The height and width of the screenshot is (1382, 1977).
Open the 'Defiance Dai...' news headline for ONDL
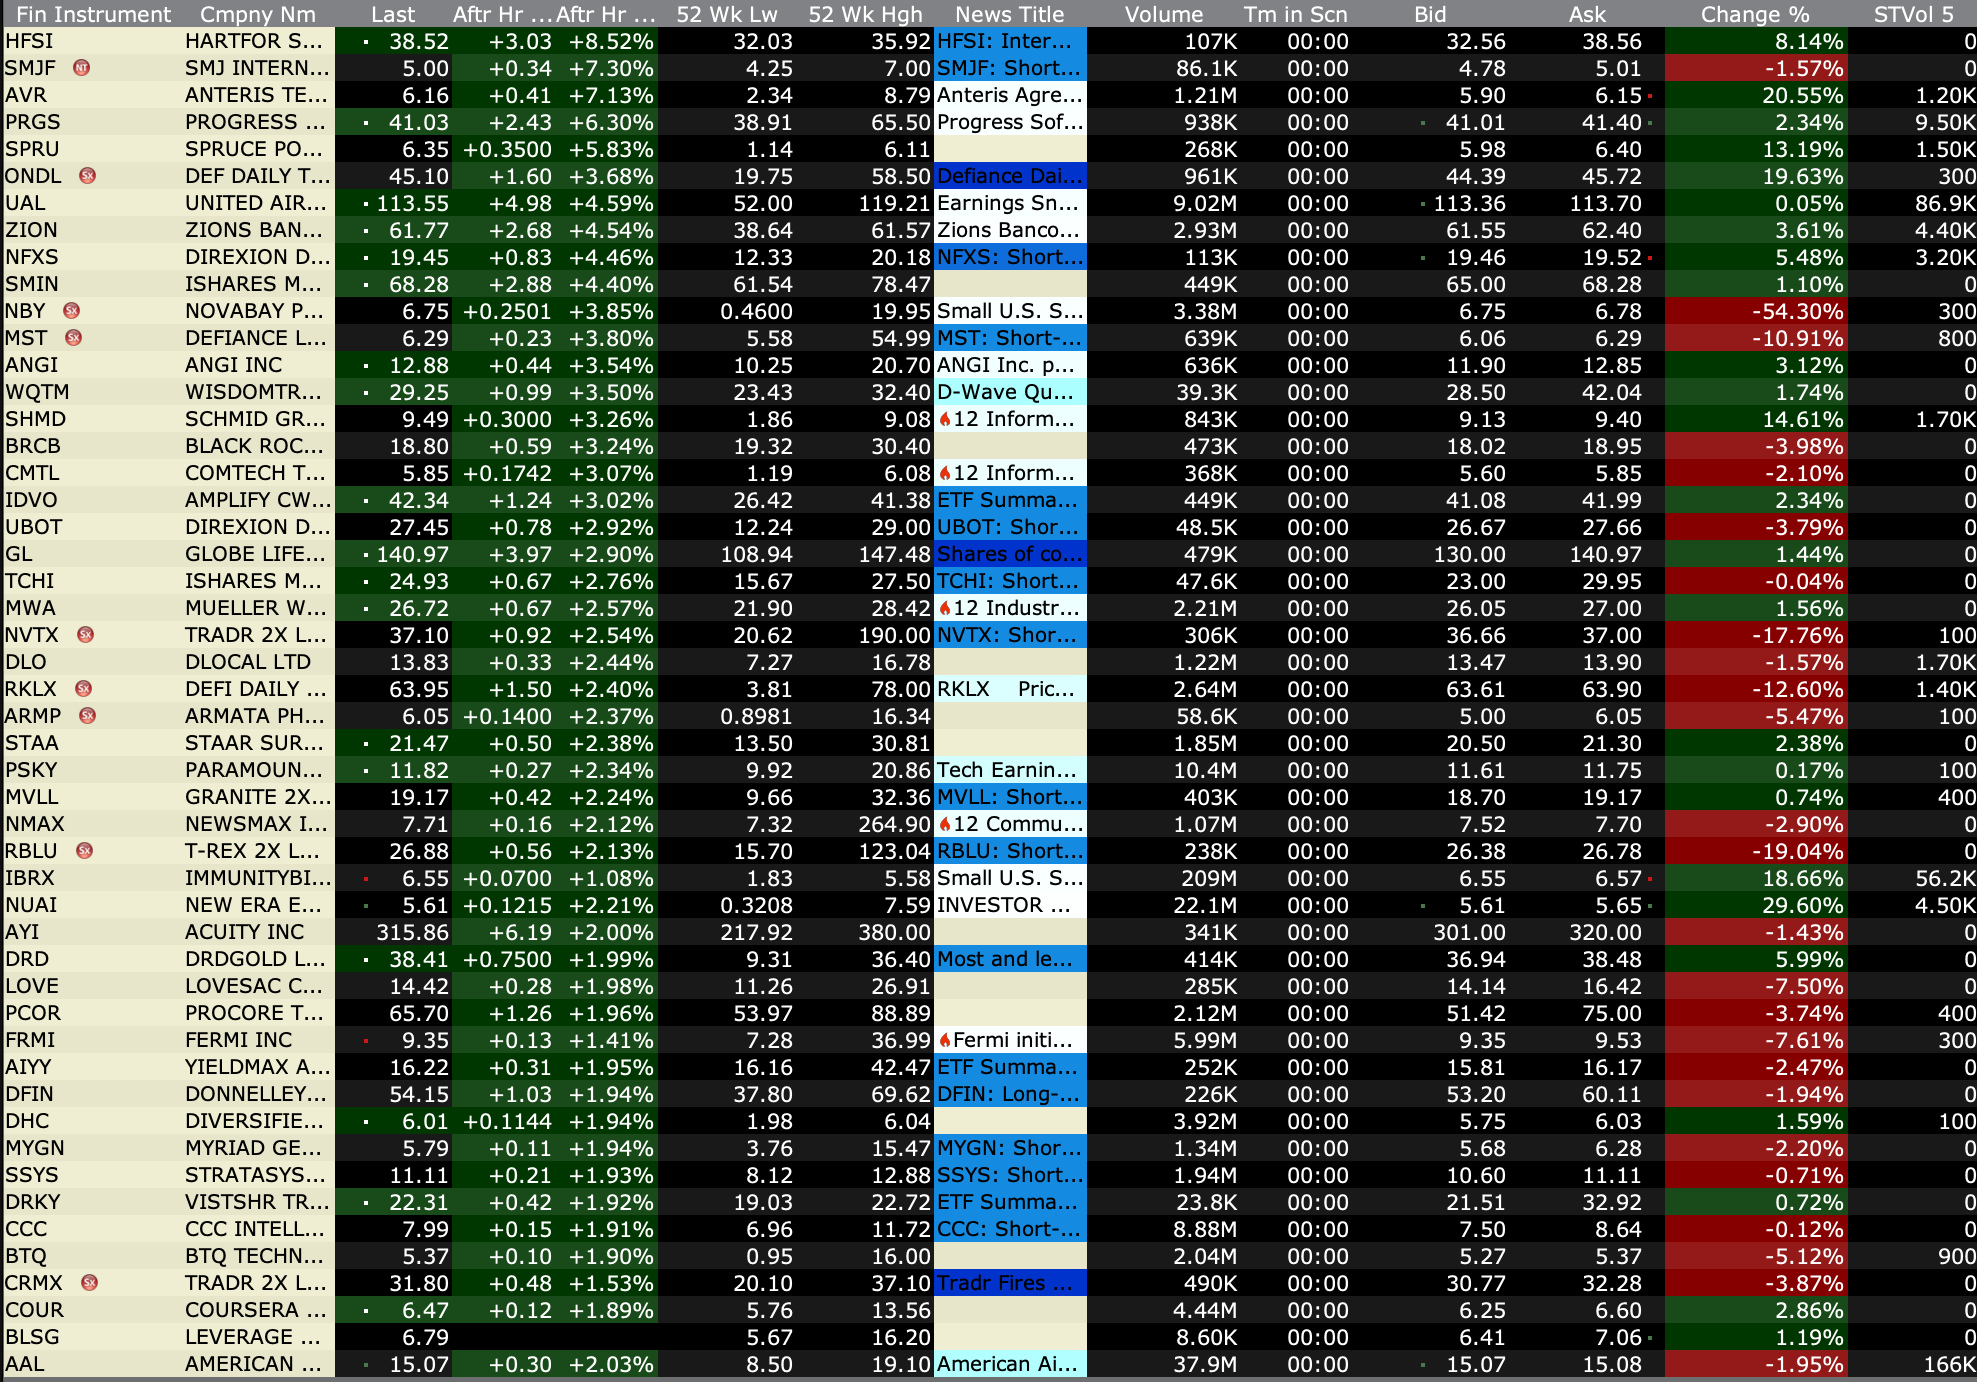coord(1009,176)
